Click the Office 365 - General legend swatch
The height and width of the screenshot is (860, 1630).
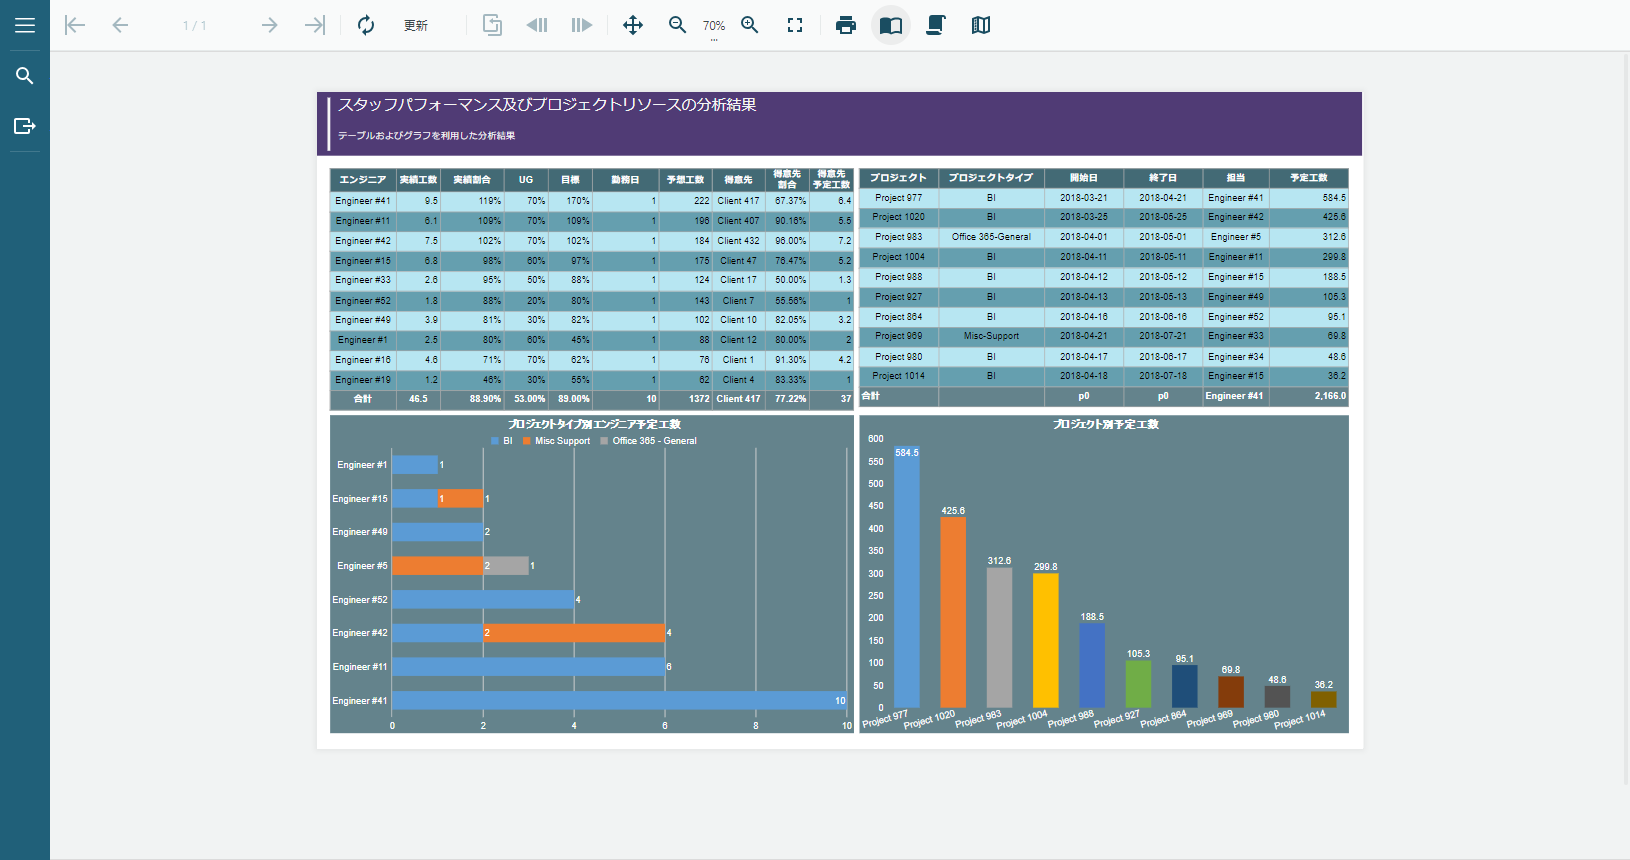tap(604, 441)
